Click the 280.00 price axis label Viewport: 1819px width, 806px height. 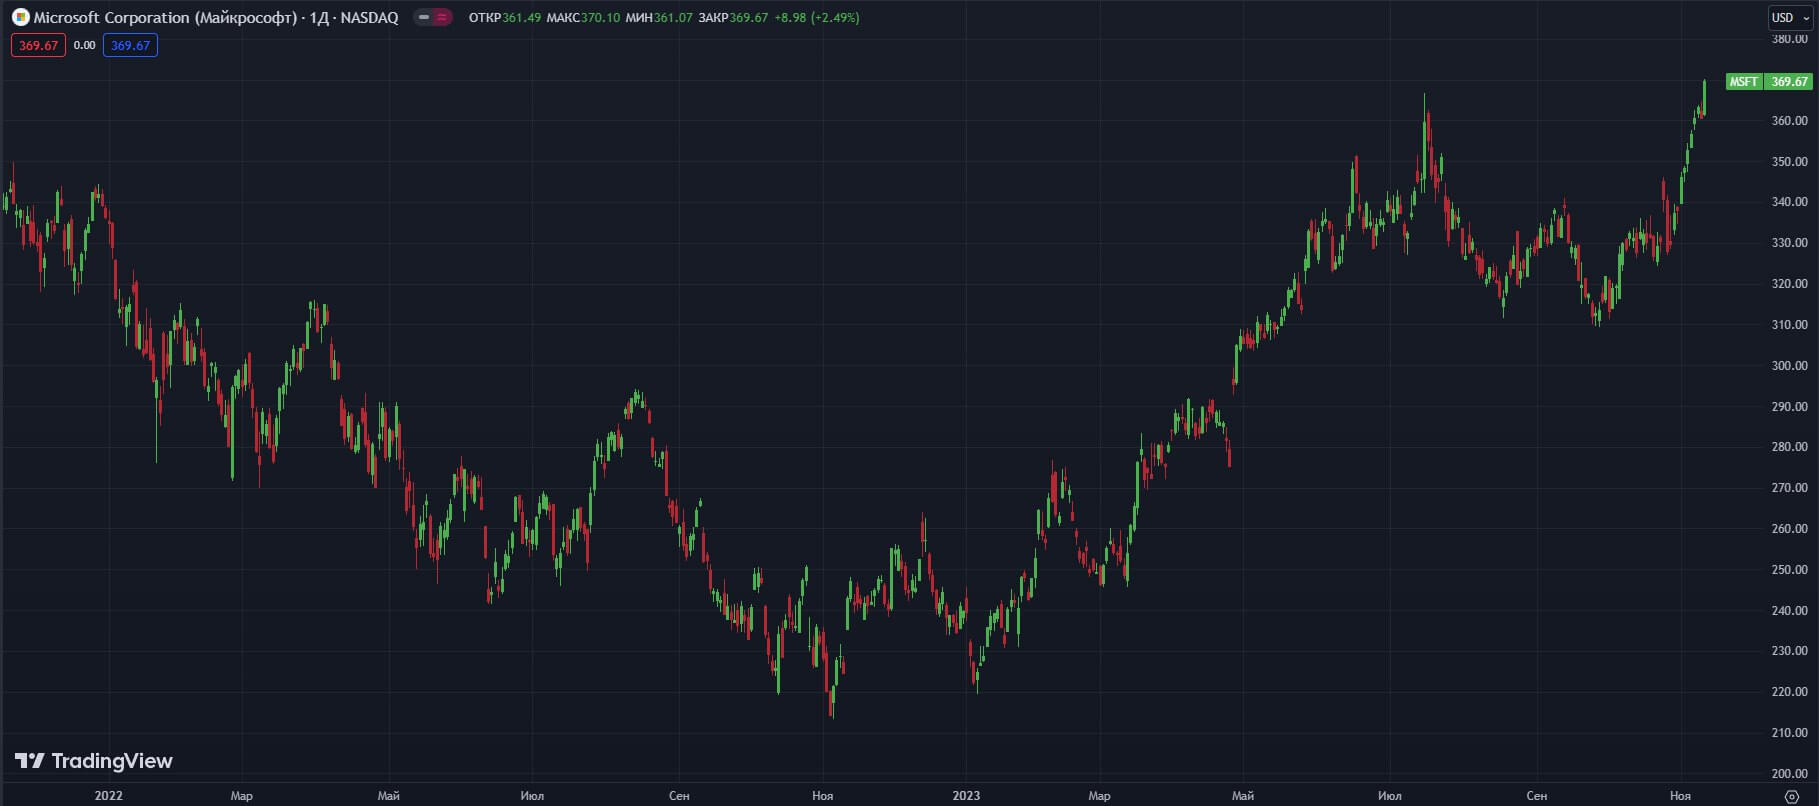pyautogui.click(x=1789, y=446)
